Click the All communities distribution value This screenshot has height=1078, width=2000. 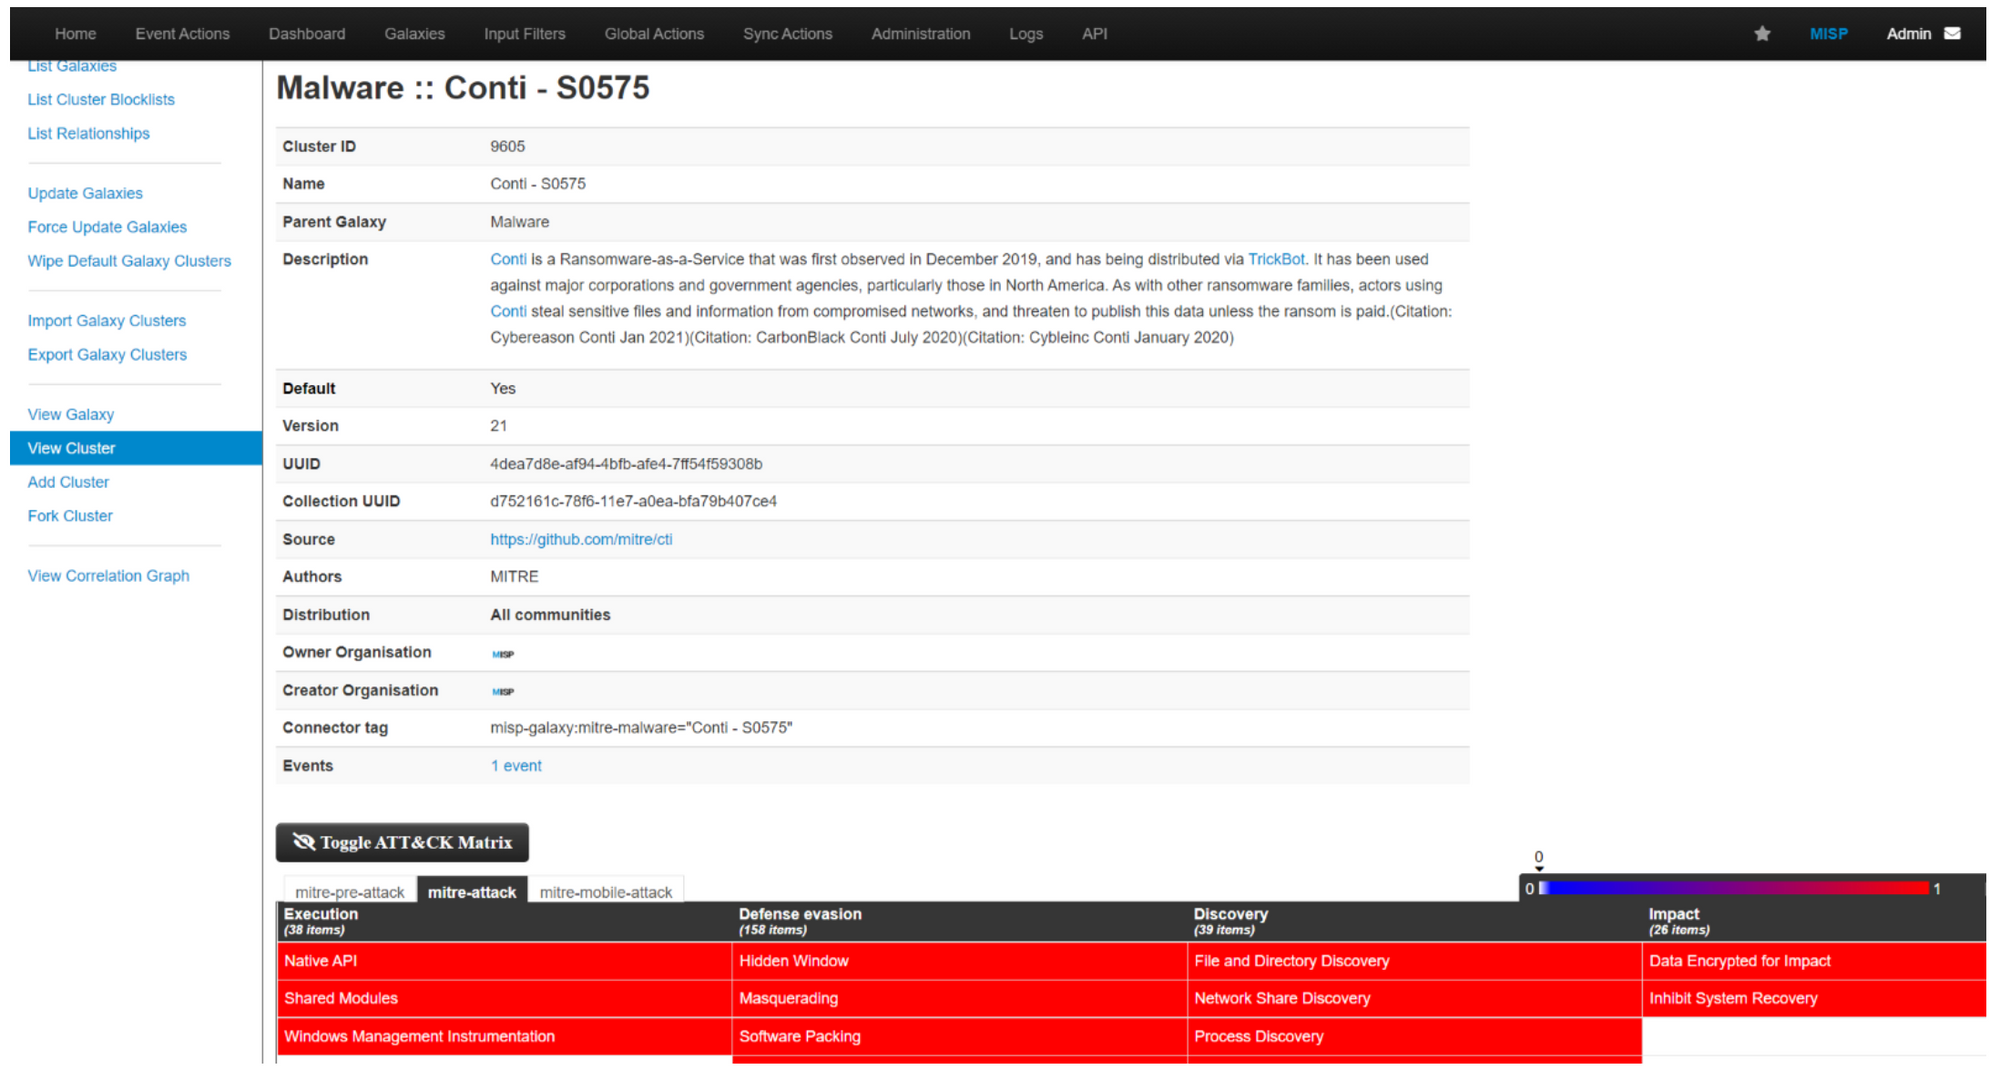550,615
